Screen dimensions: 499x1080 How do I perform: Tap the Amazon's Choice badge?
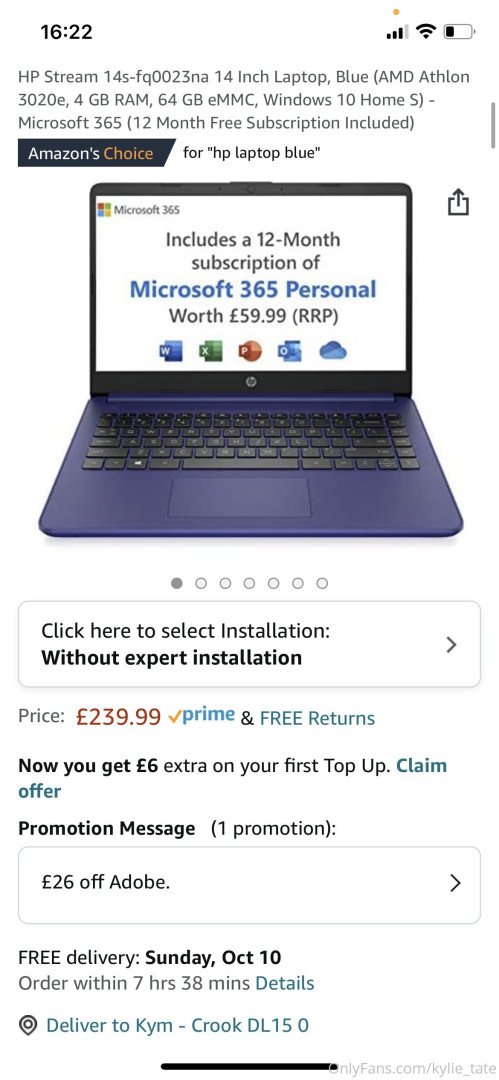(93, 153)
